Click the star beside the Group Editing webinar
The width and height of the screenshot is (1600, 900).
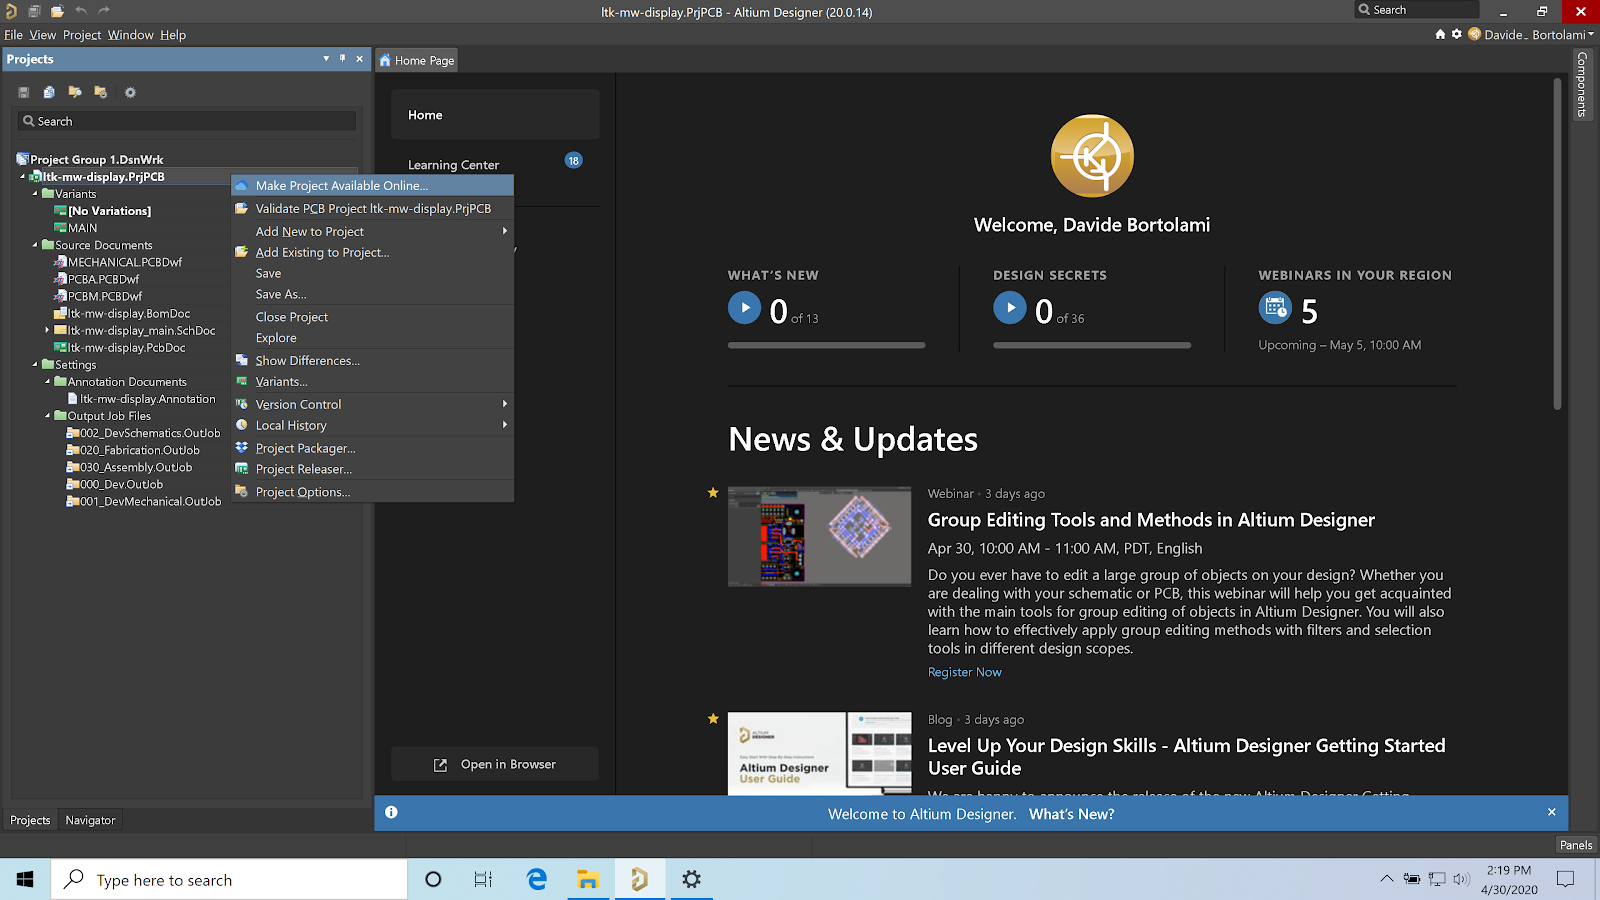pyautogui.click(x=713, y=492)
